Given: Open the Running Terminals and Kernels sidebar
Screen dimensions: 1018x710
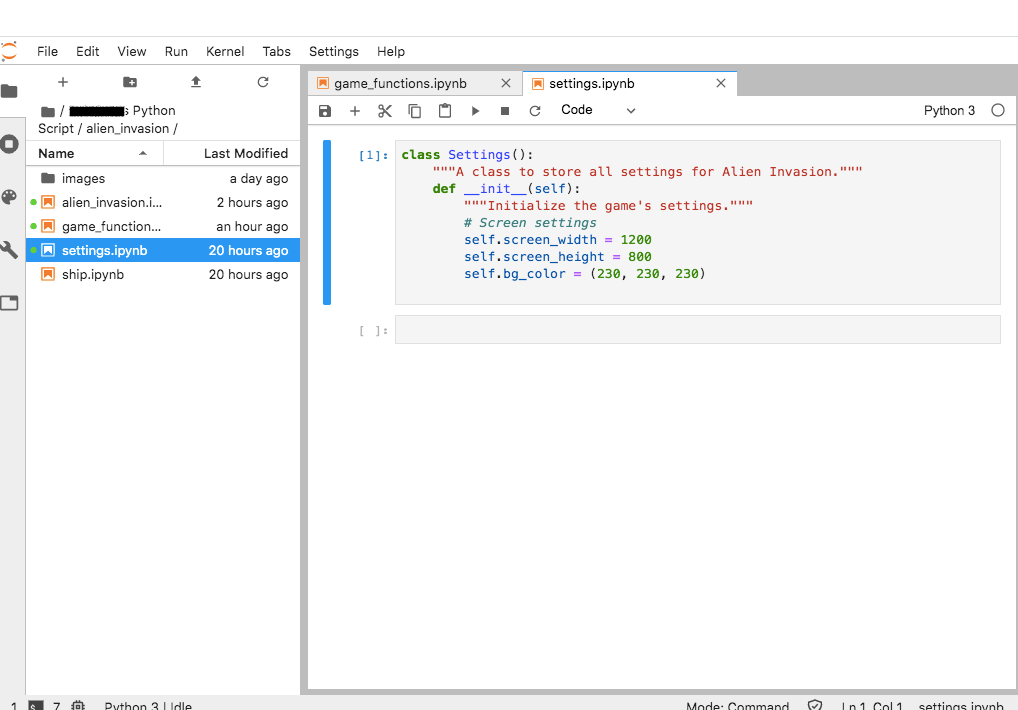Looking at the screenshot, I should (9, 143).
